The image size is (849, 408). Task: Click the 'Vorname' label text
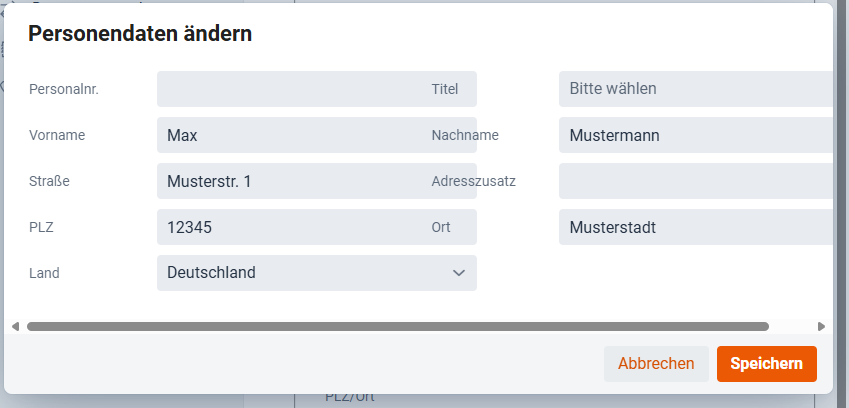coord(57,135)
